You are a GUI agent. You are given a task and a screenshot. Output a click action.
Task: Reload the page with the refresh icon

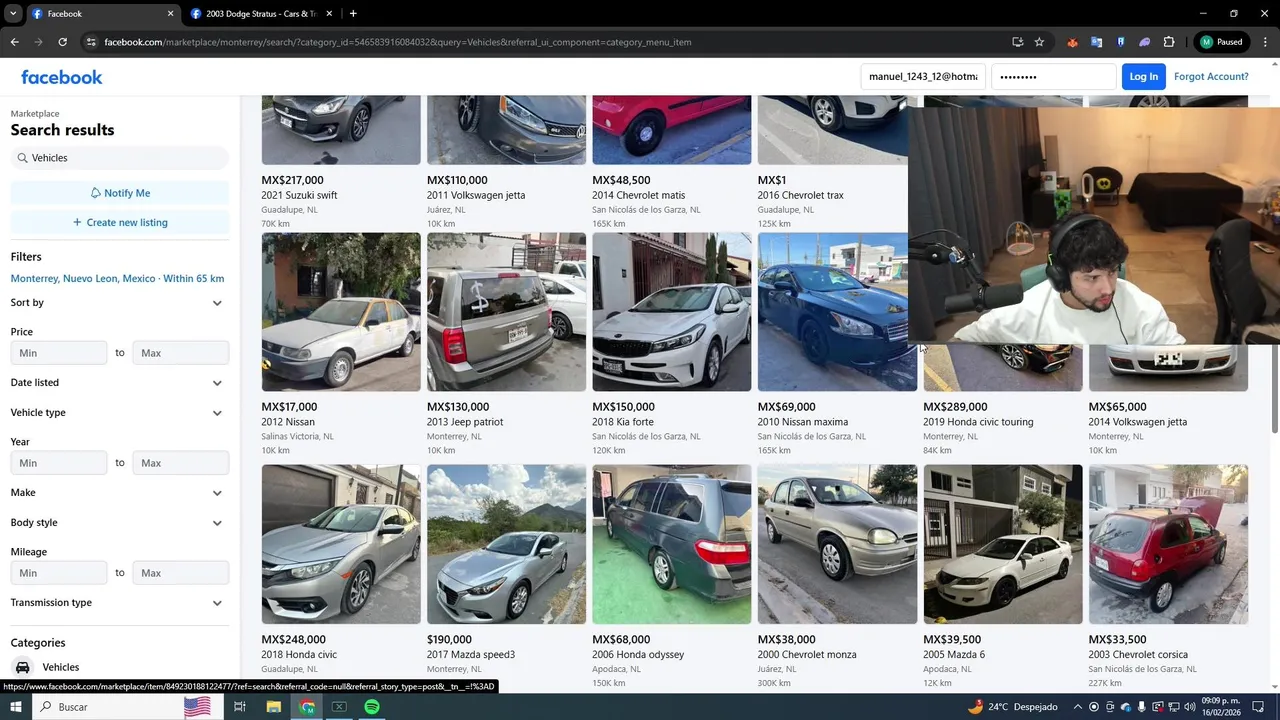pos(62,42)
